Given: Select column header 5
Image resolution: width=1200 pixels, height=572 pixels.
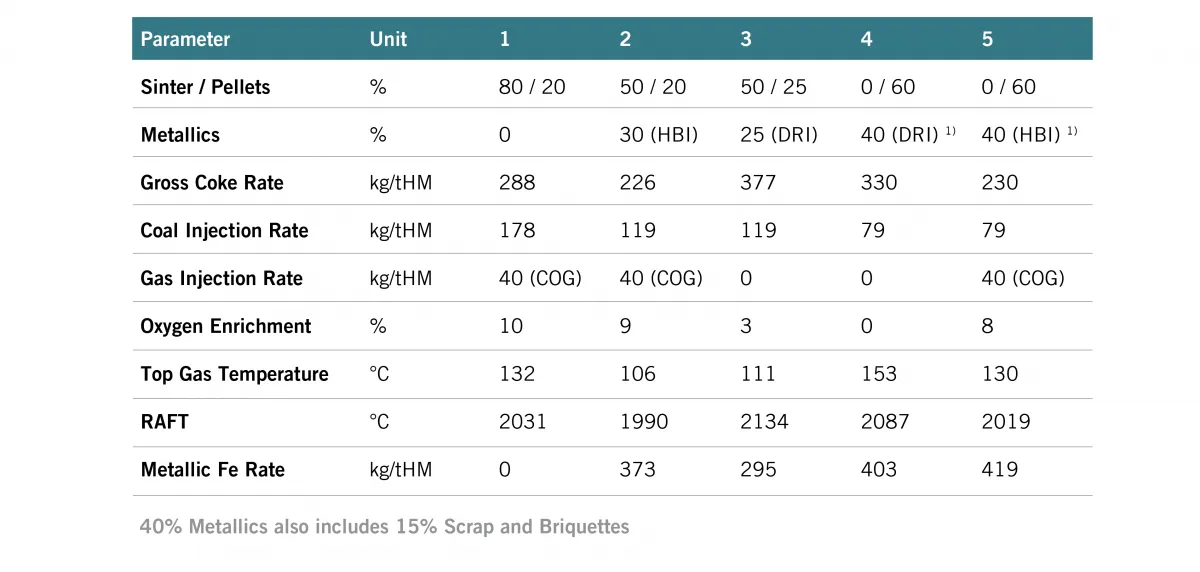Looking at the screenshot, I should [x=988, y=39].
